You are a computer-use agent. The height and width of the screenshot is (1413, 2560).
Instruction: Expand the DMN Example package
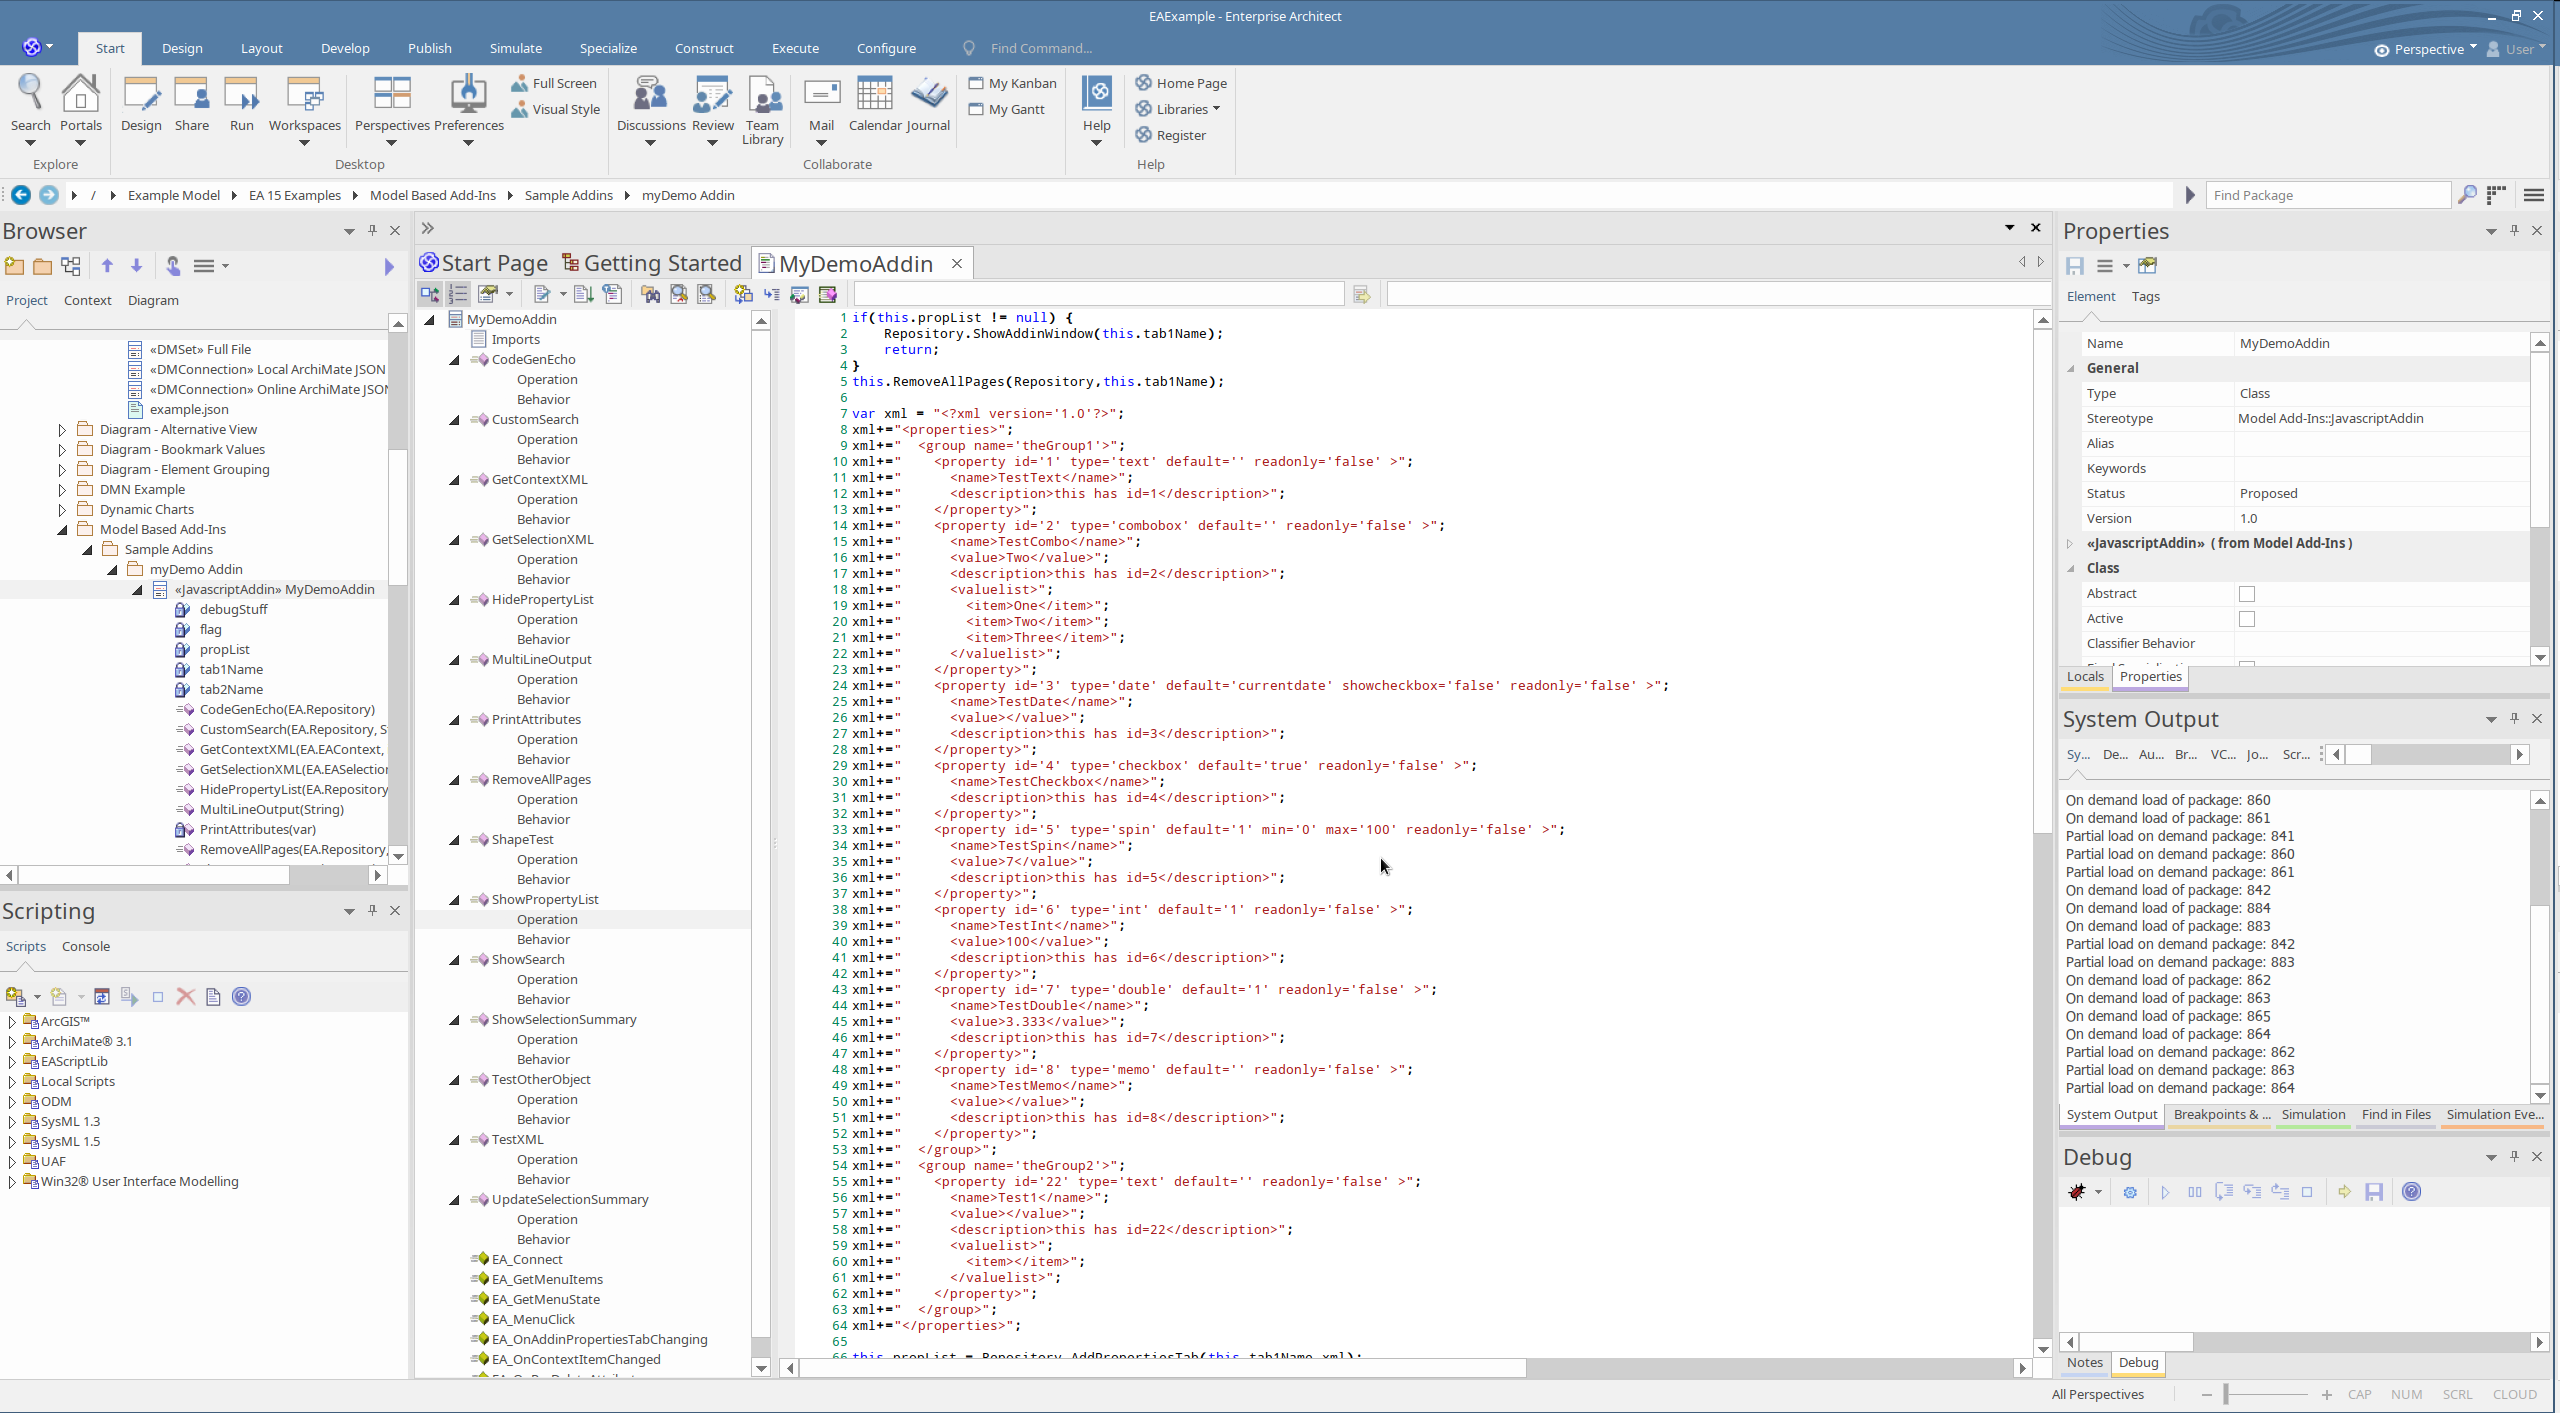coord(62,490)
